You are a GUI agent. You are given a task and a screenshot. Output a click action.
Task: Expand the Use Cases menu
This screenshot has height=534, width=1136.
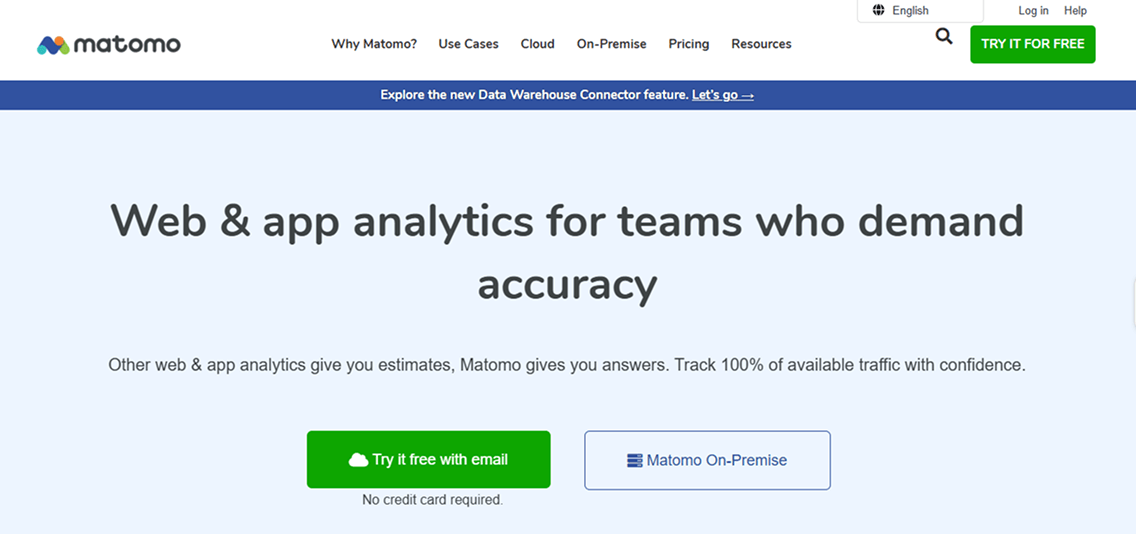(x=468, y=44)
